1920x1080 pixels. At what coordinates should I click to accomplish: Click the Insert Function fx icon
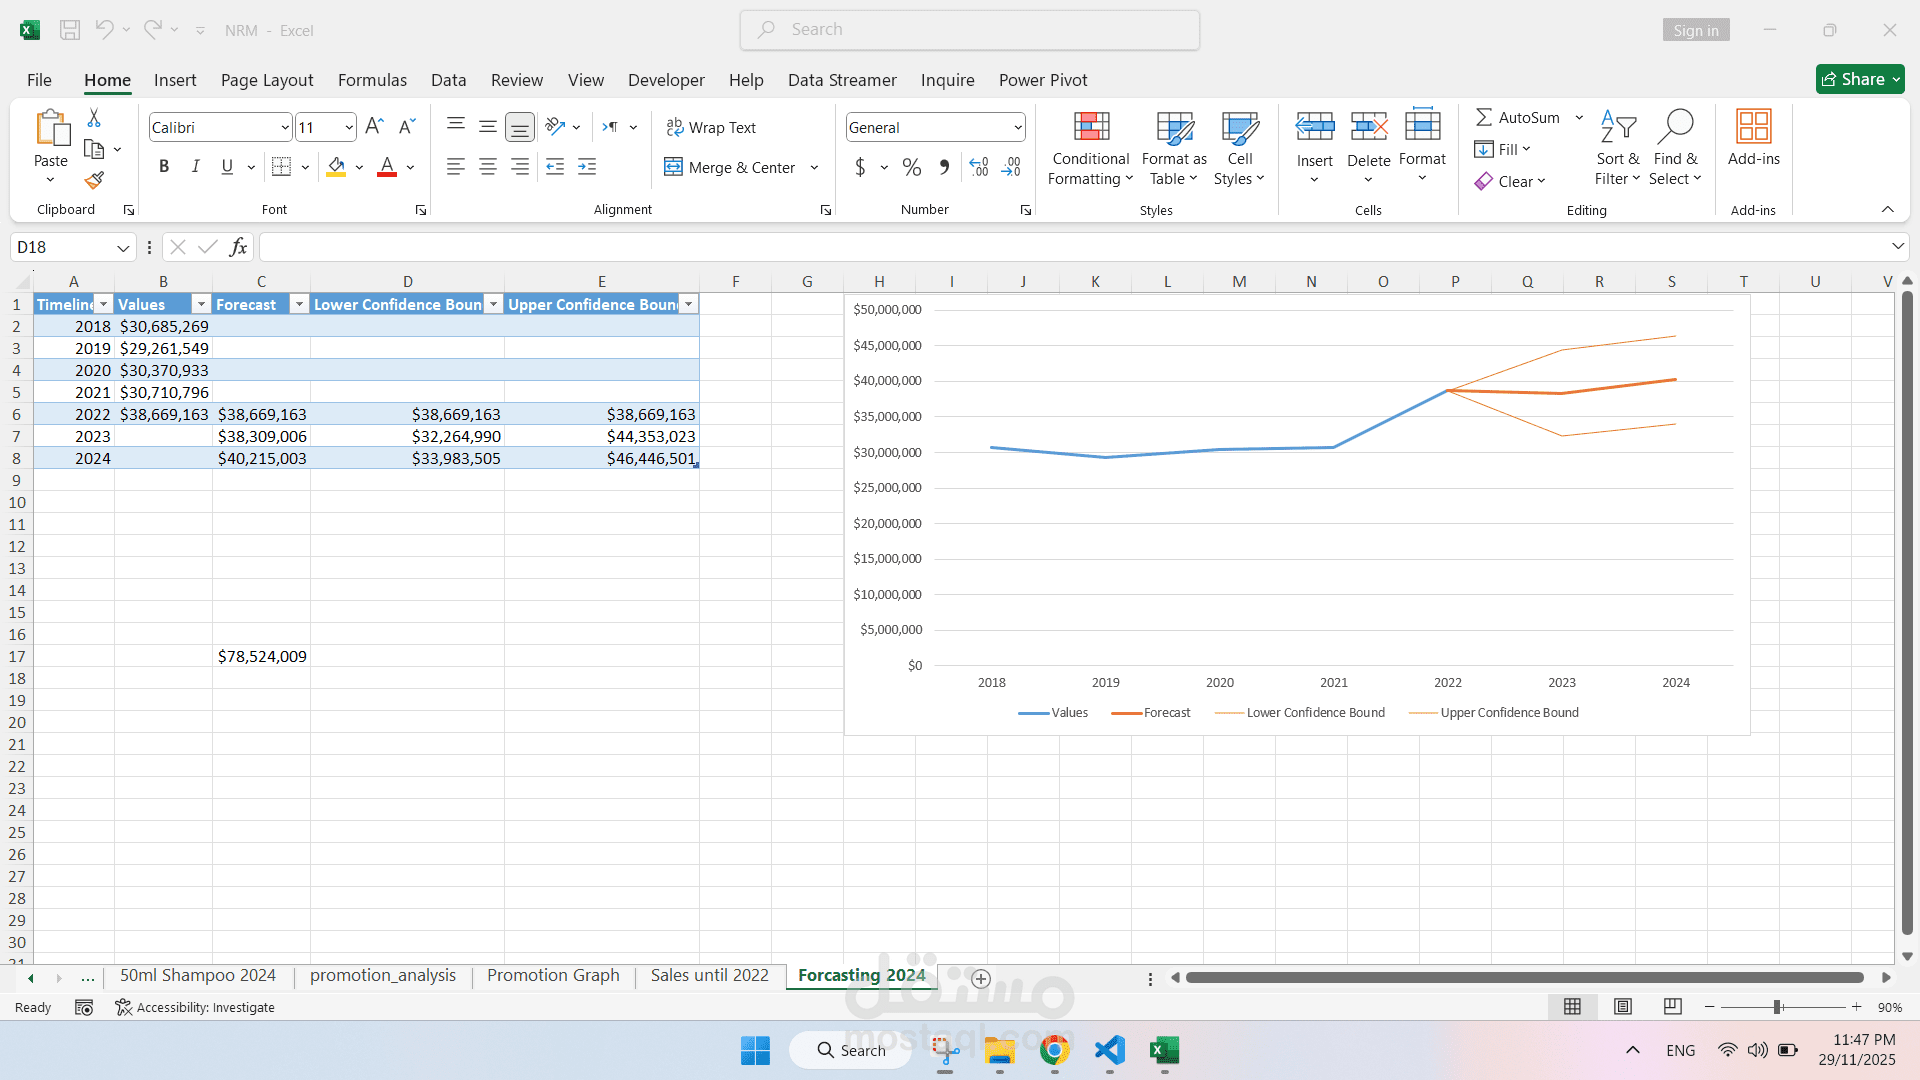tap(238, 247)
